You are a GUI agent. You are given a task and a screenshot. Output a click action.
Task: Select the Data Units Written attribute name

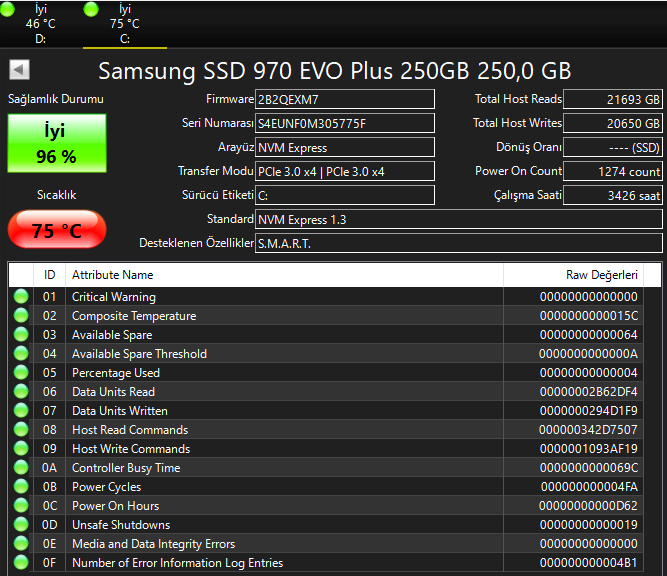[x=120, y=411]
